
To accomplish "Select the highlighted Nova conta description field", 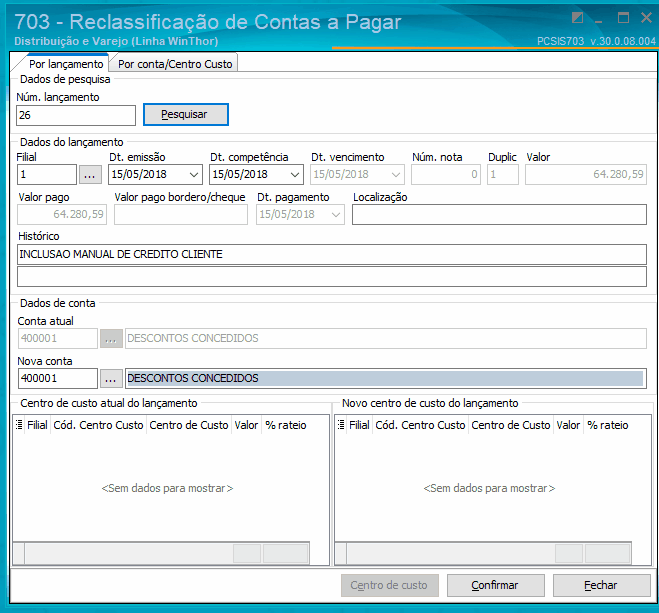I will (385, 379).
